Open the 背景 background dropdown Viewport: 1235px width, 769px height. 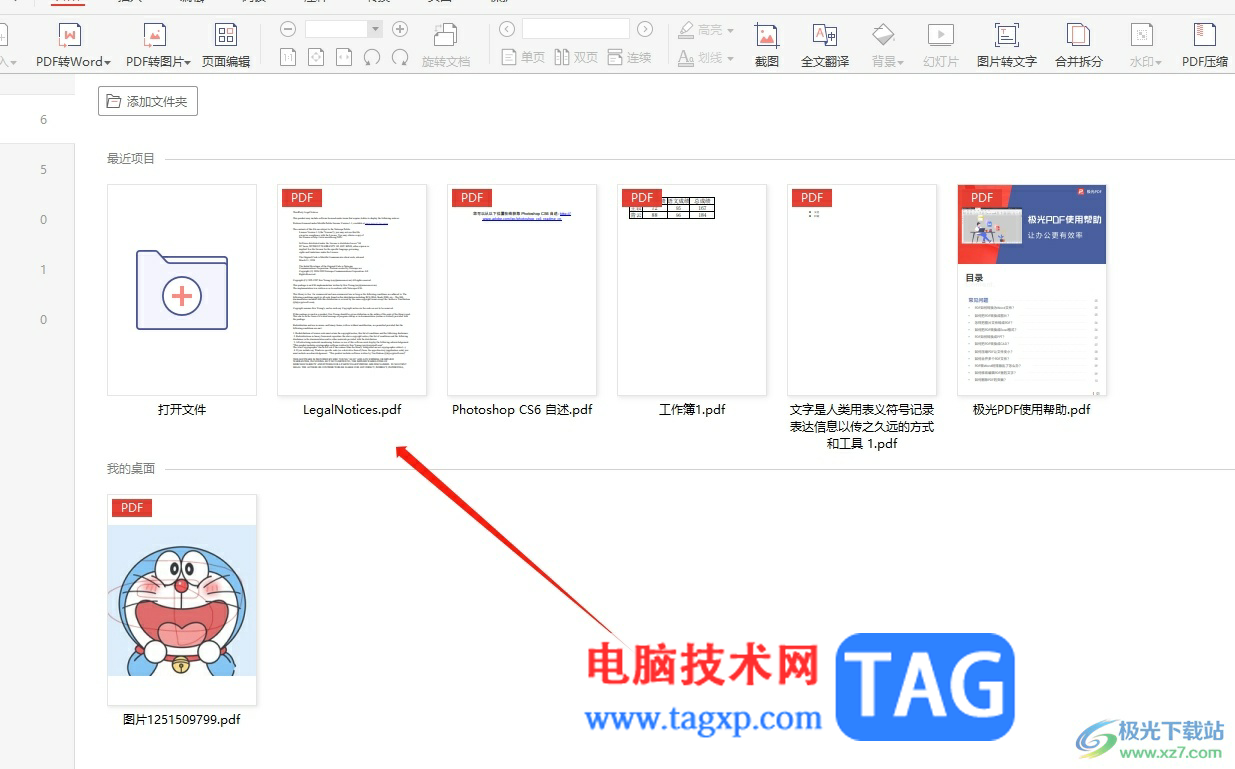pyautogui.click(x=887, y=45)
